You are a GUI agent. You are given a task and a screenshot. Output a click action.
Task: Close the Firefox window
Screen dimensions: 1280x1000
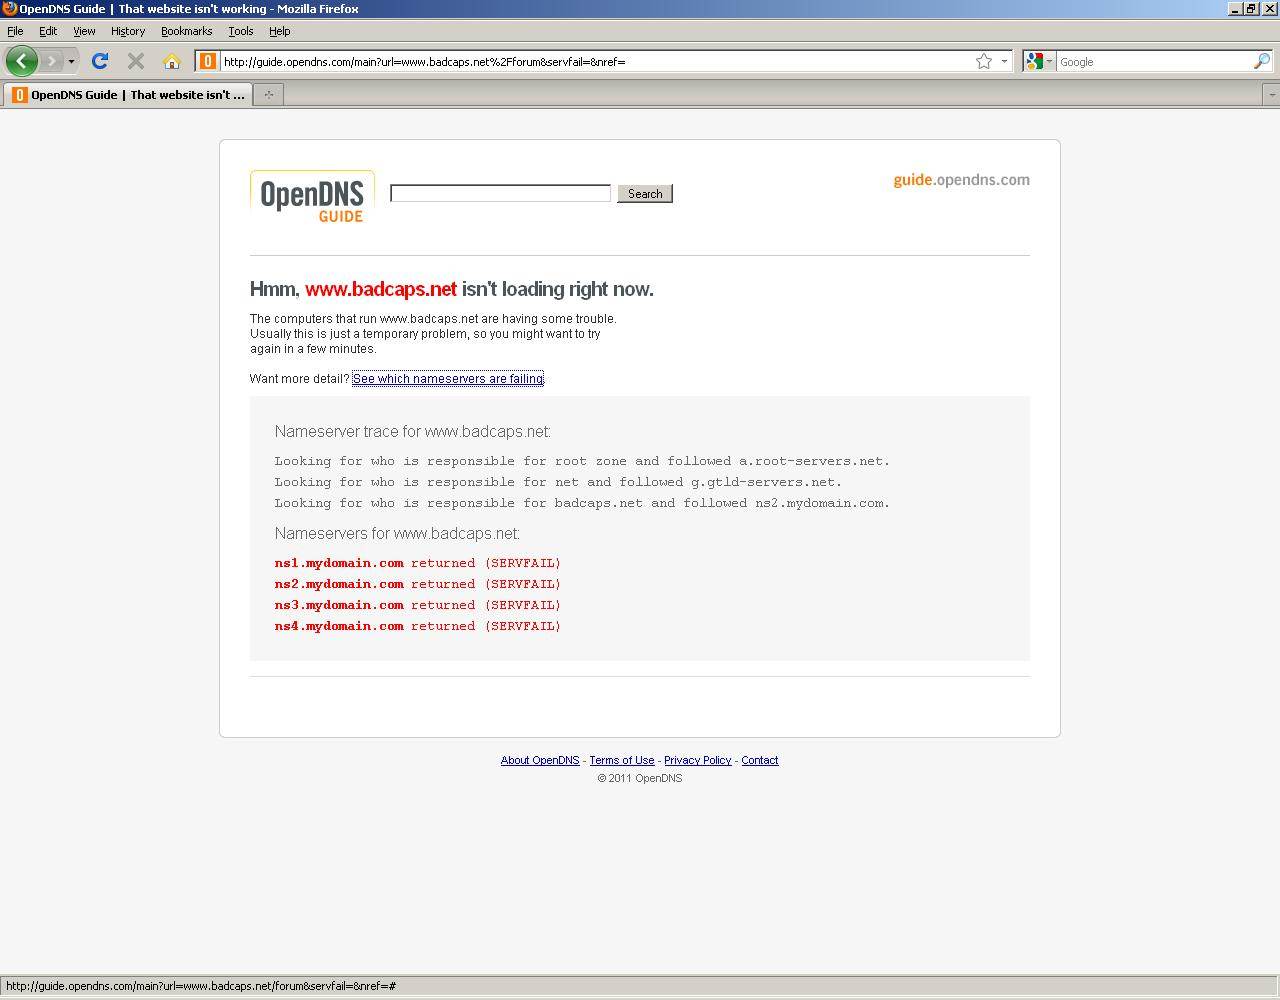click(1270, 8)
